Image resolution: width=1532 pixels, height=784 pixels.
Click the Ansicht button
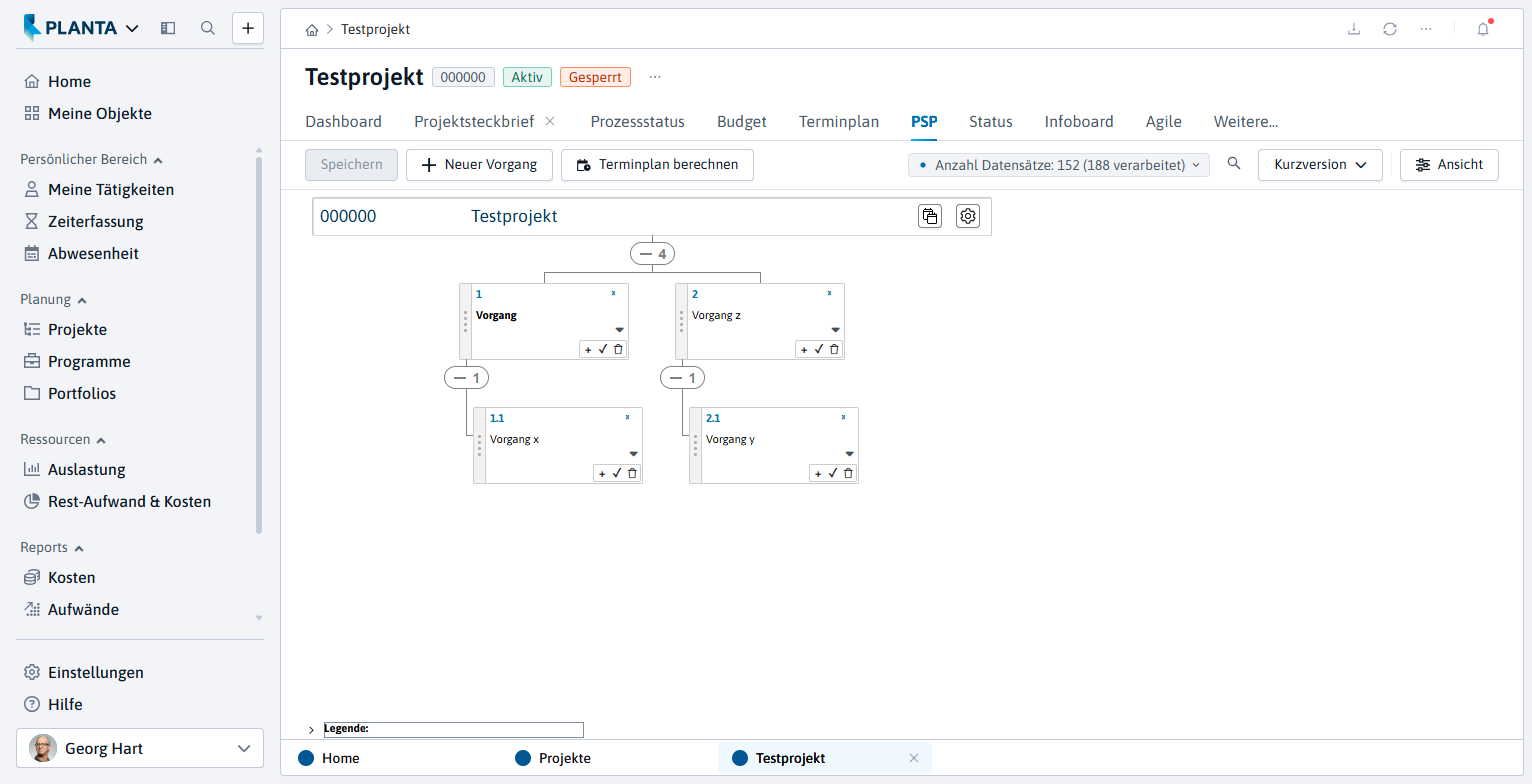[x=1449, y=165]
